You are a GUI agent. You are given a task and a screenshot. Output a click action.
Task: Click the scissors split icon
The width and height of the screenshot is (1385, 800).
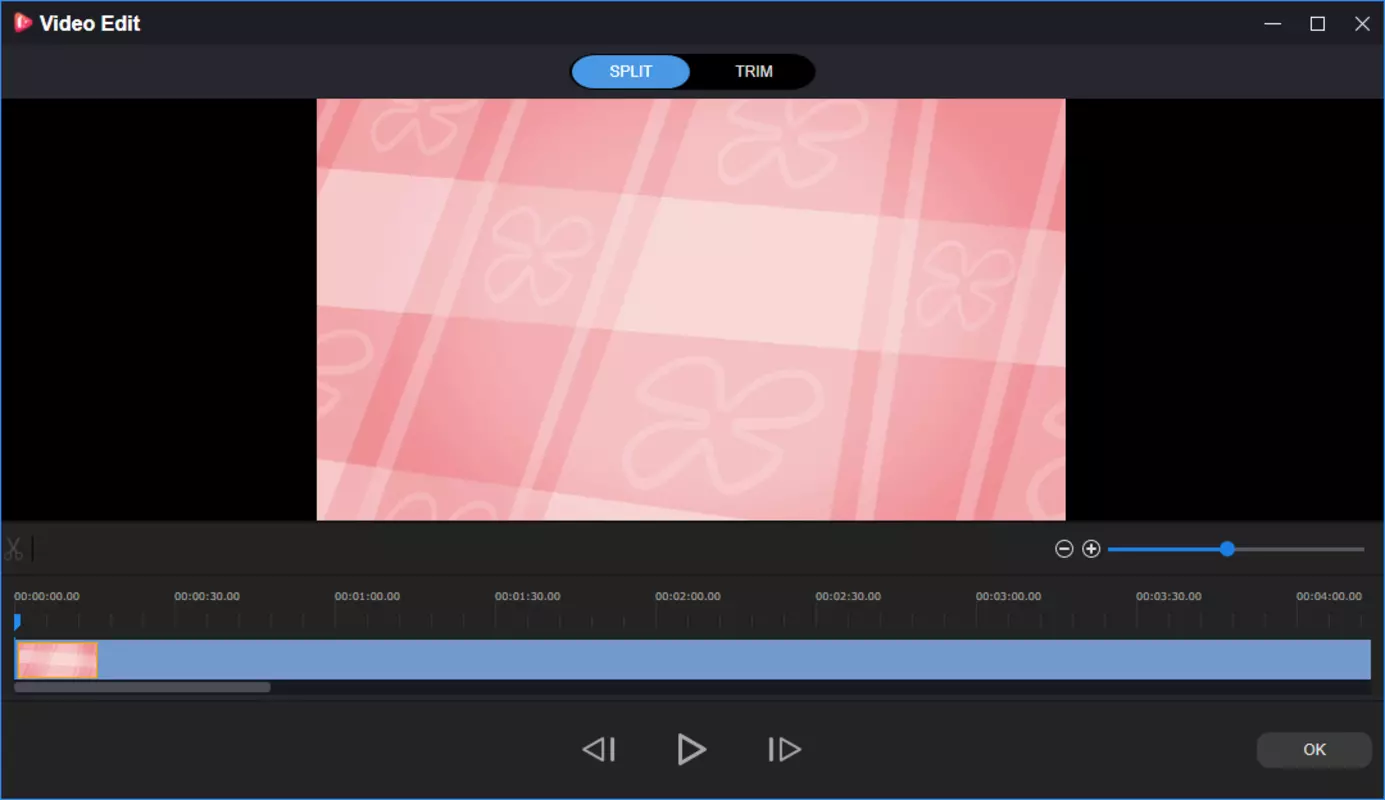pyautogui.click(x=14, y=549)
